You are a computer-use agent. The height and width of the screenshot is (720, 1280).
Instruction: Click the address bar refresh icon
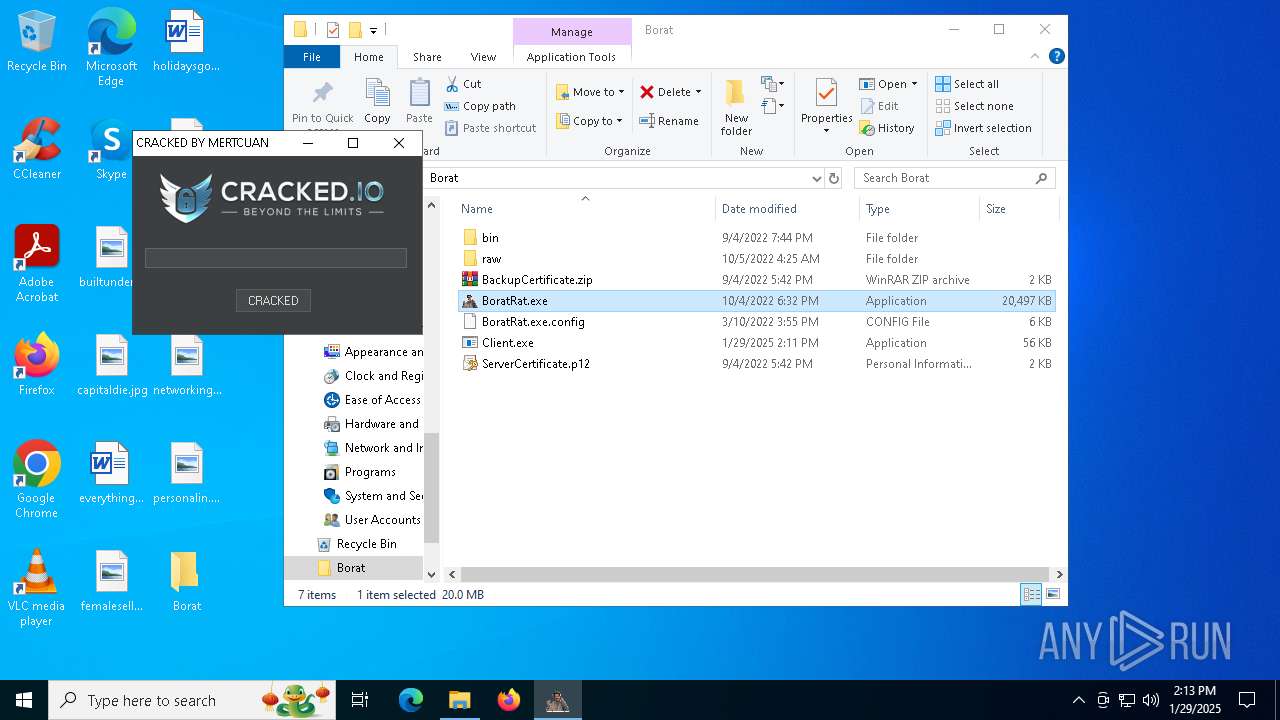(x=834, y=178)
